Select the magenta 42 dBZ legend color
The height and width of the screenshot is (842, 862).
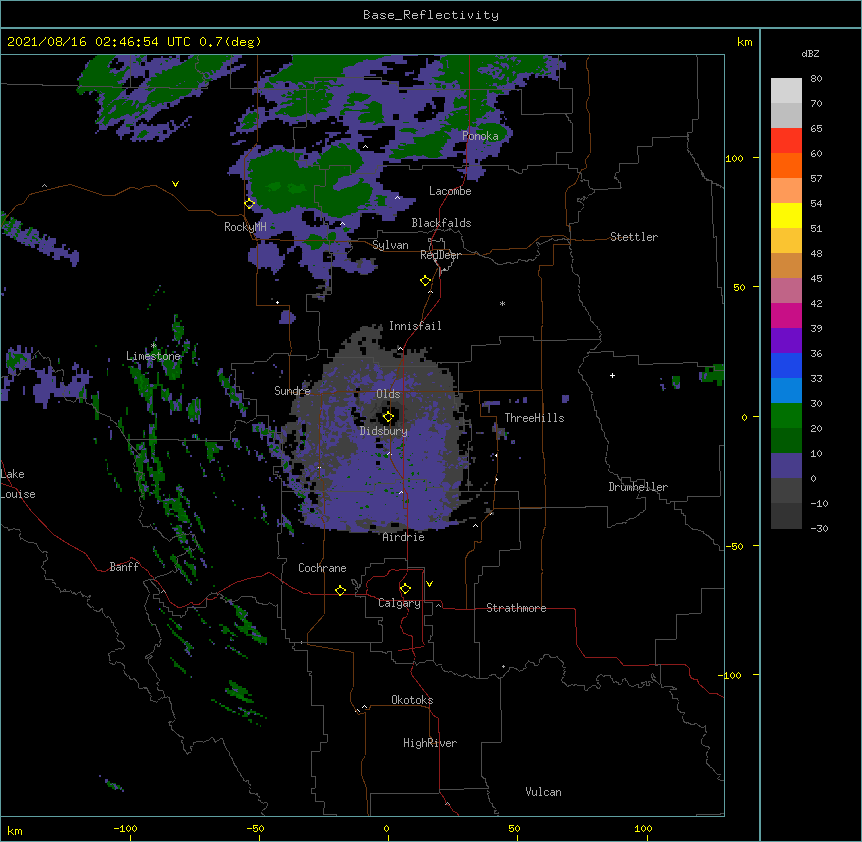(x=786, y=315)
